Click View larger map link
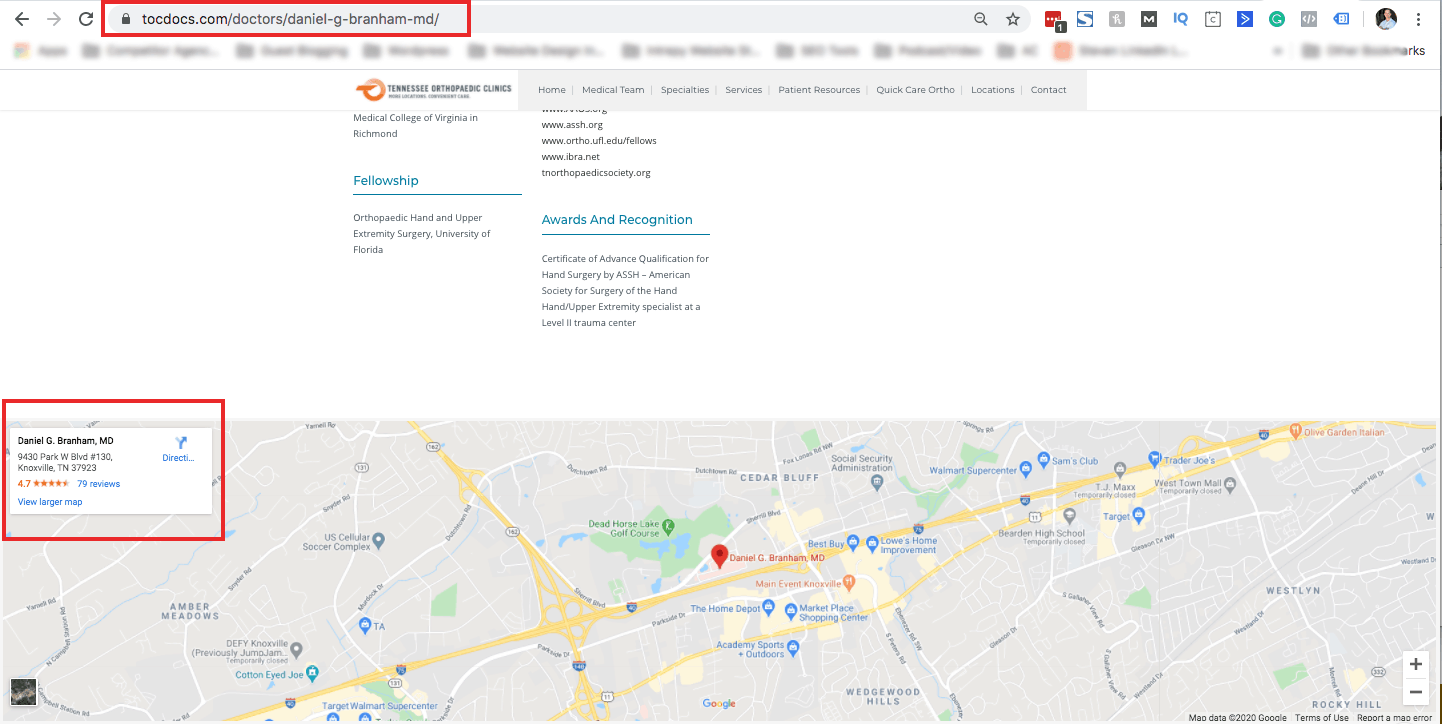Screen dimensions: 1442x724 click(x=50, y=502)
